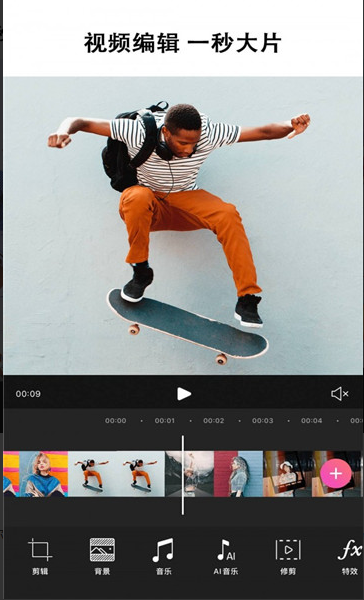Open the 音乐 music tool

tap(163, 556)
